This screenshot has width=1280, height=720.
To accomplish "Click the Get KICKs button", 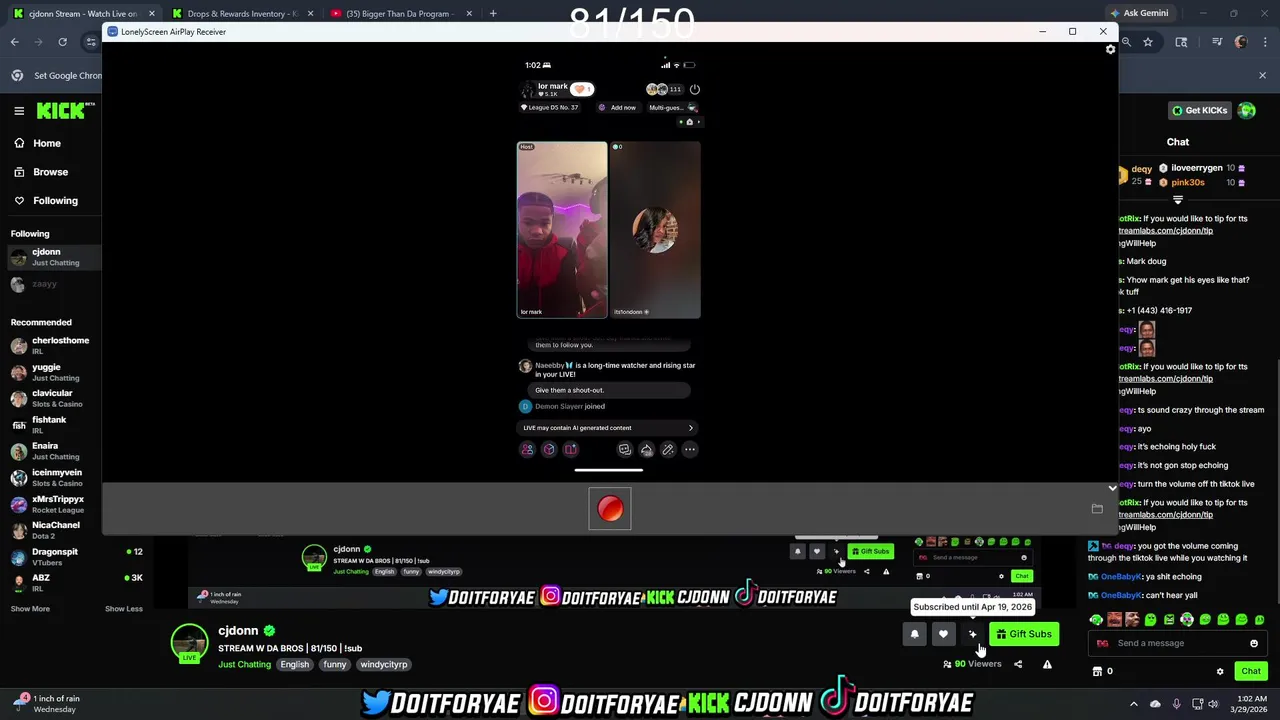I will click(1199, 110).
